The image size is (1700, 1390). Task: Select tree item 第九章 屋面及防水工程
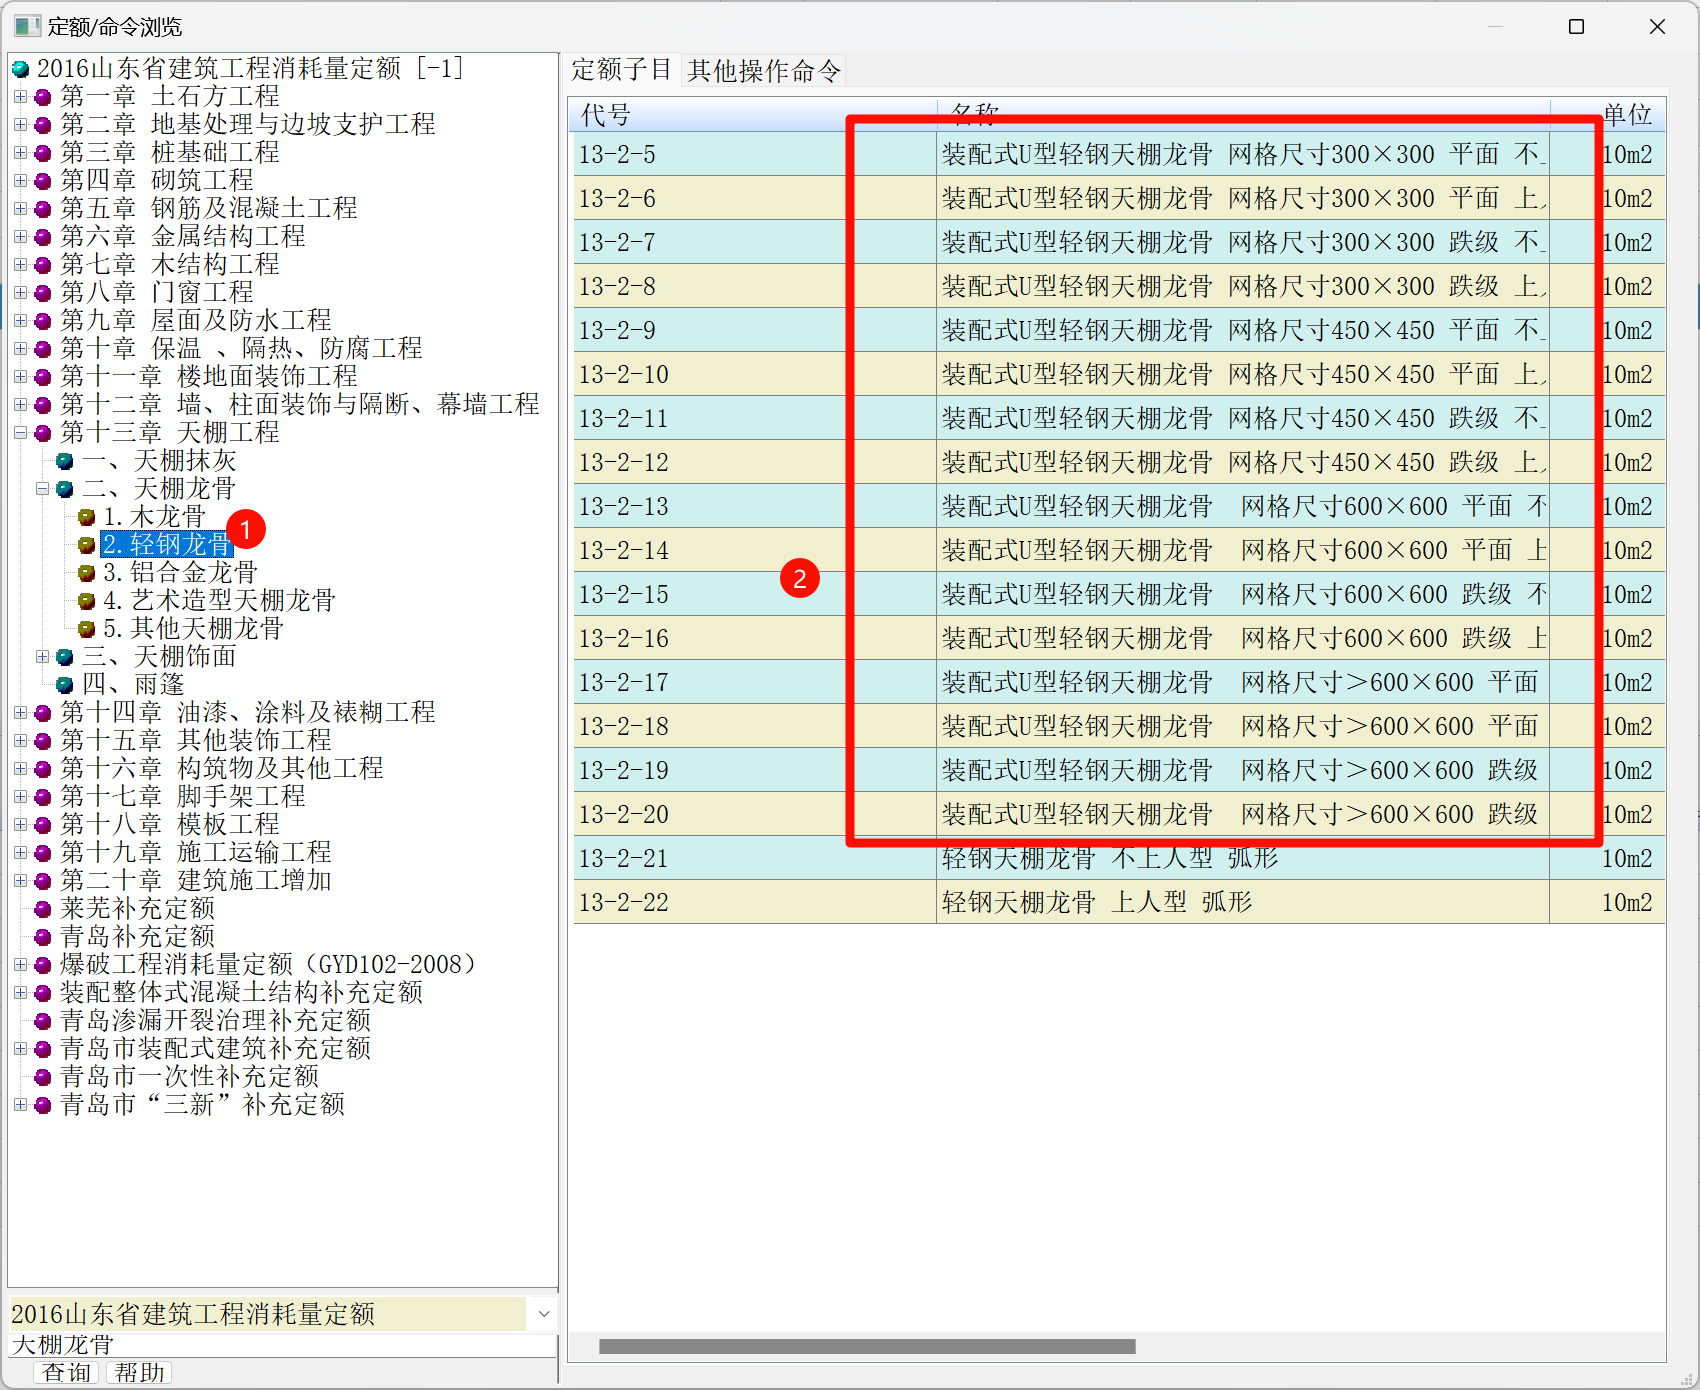(x=196, y=321)
